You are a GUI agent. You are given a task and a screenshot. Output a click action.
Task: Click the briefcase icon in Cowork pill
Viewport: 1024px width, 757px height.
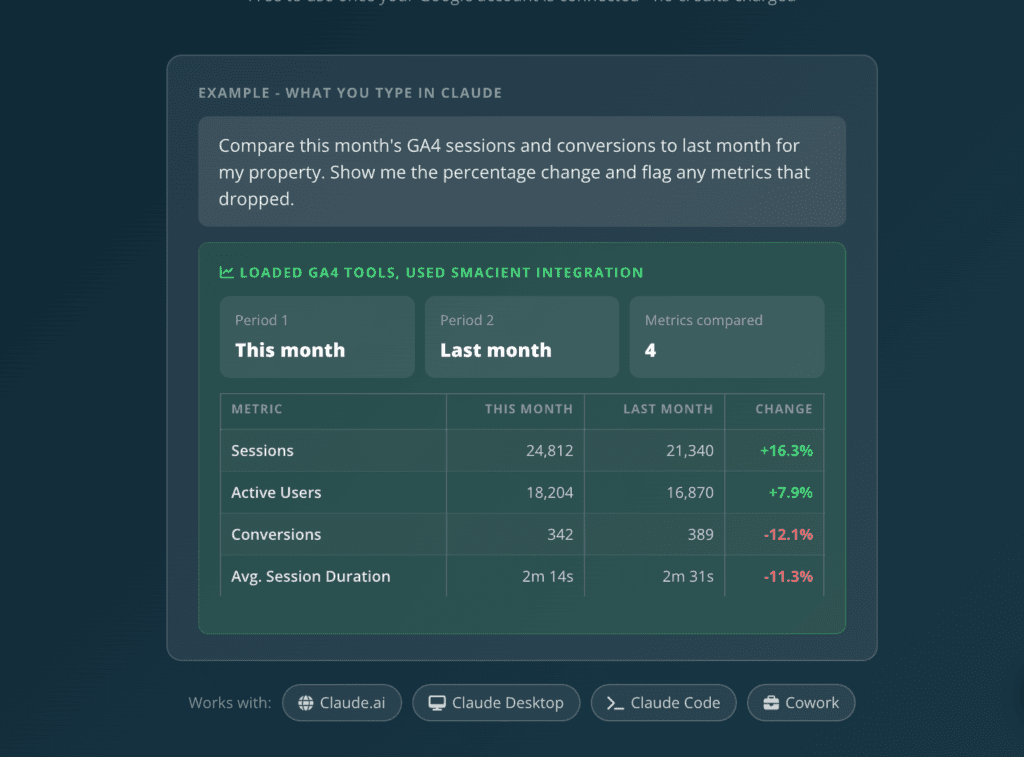(x=771, y=703)
